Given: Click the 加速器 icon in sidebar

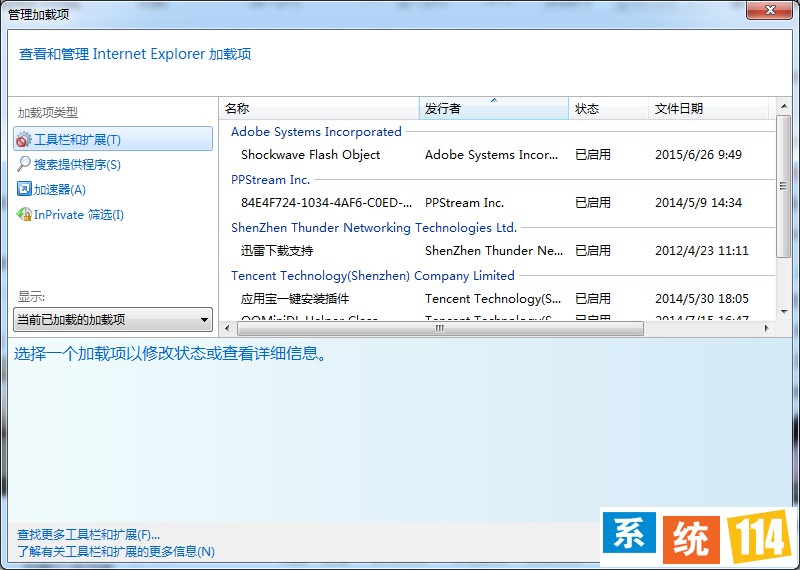Looking at the screenshot, I should pos(24,189).
